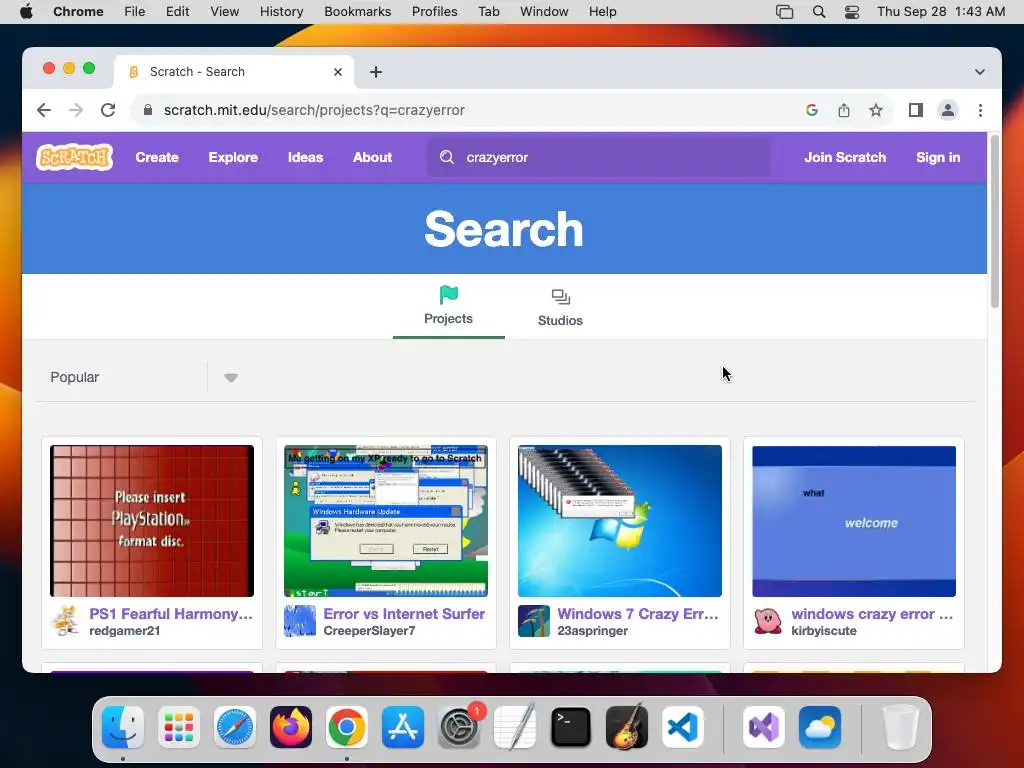
Task: View site information via lock icon
Action: [x=148, y=110]
